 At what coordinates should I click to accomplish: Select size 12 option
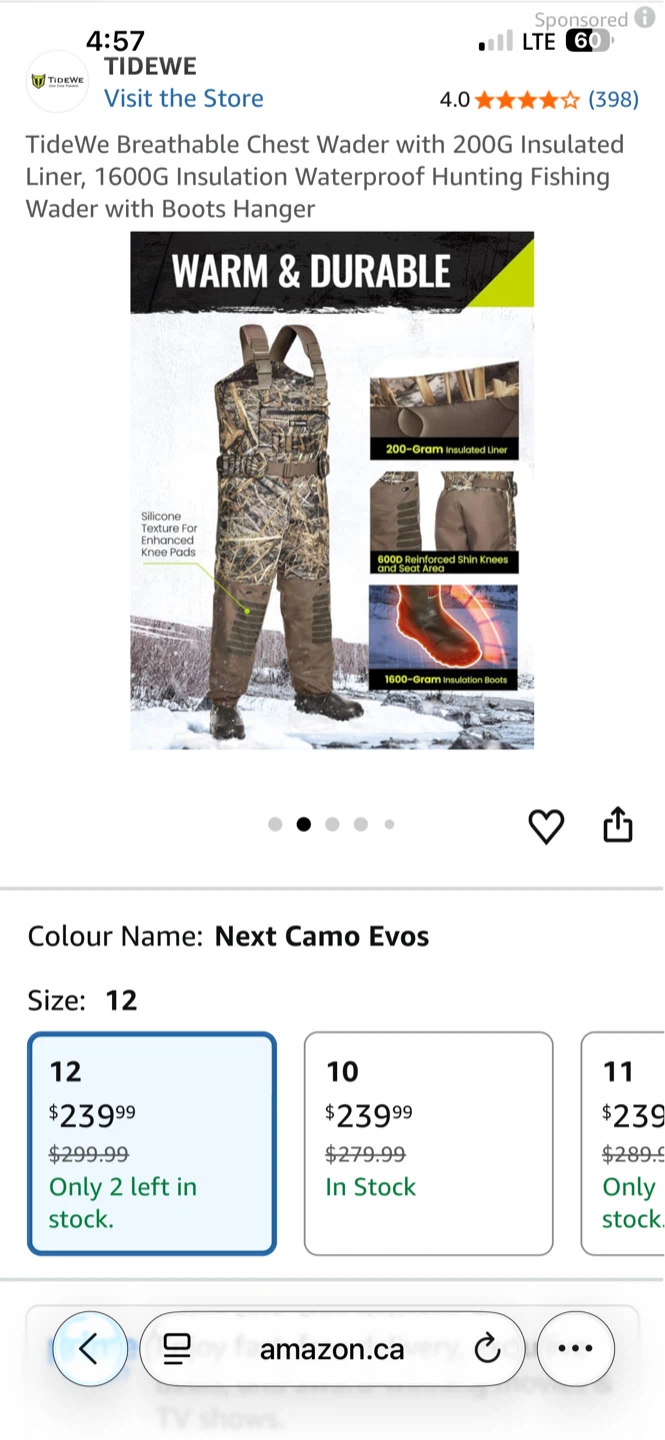click(x=152, y=1143)
